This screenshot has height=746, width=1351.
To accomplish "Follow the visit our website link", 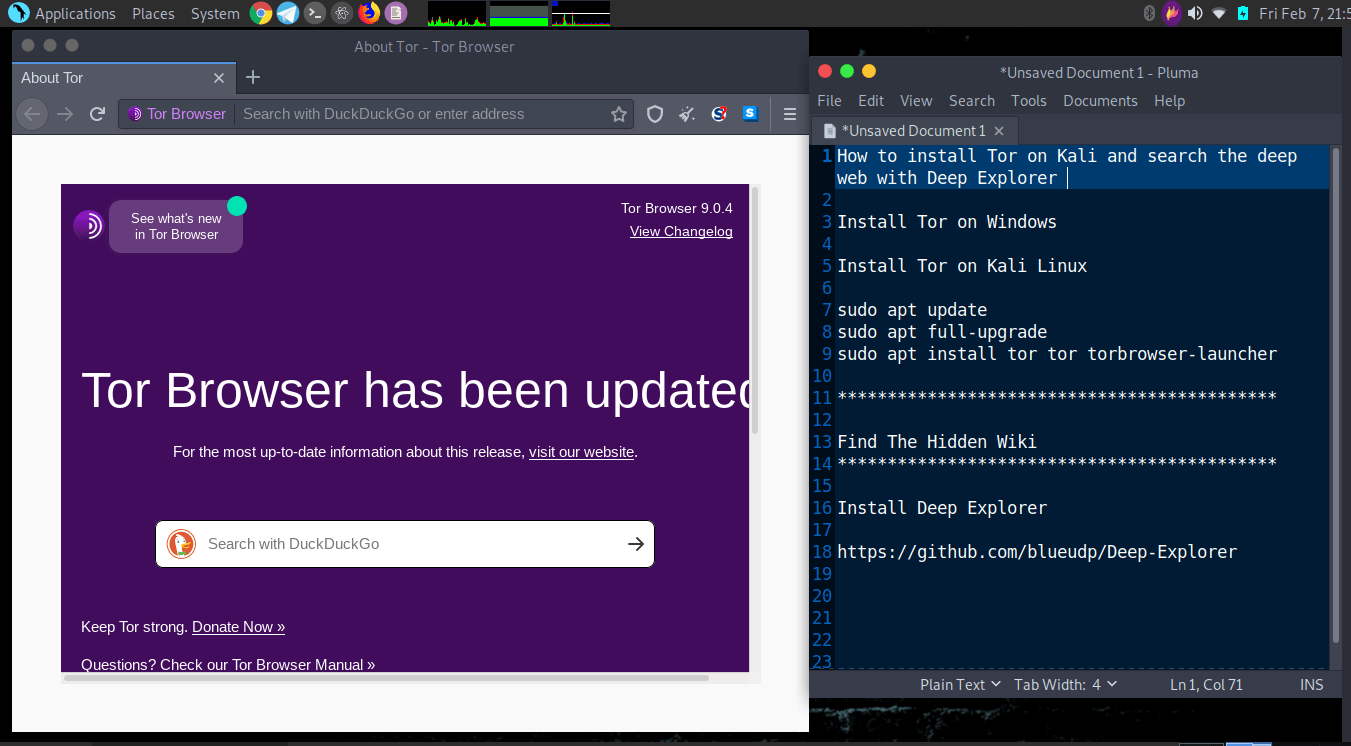I will 582,452.
